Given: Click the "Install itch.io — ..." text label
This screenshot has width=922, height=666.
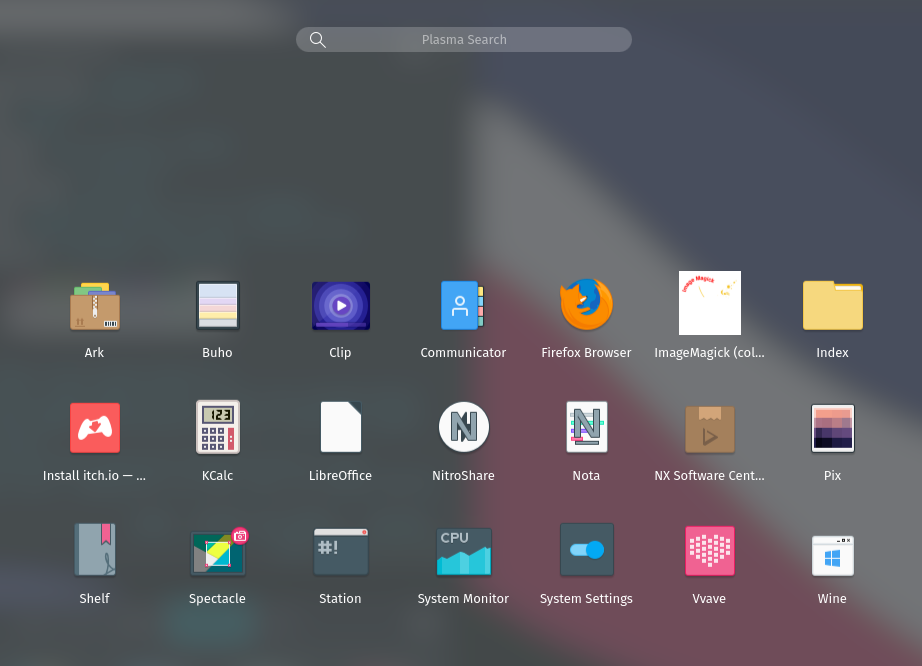Looking at the screenshot, I should (x=95, y=476).
